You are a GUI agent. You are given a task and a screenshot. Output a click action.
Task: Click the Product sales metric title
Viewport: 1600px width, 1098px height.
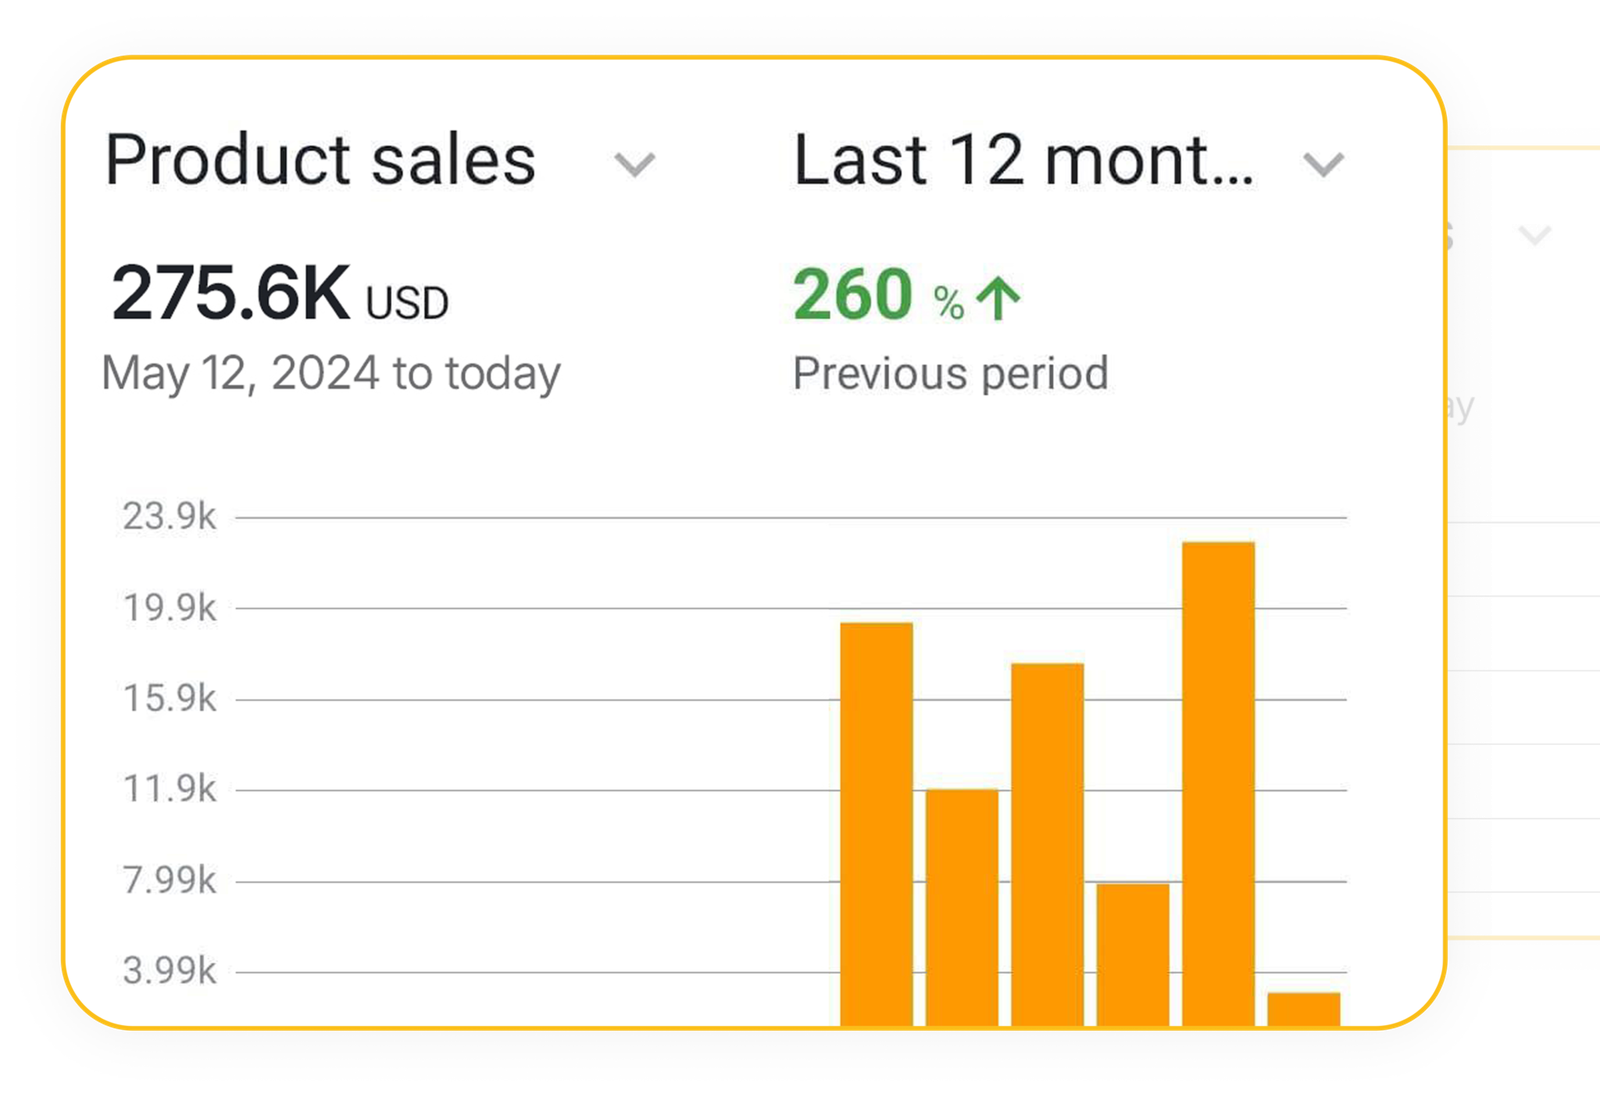320,160
